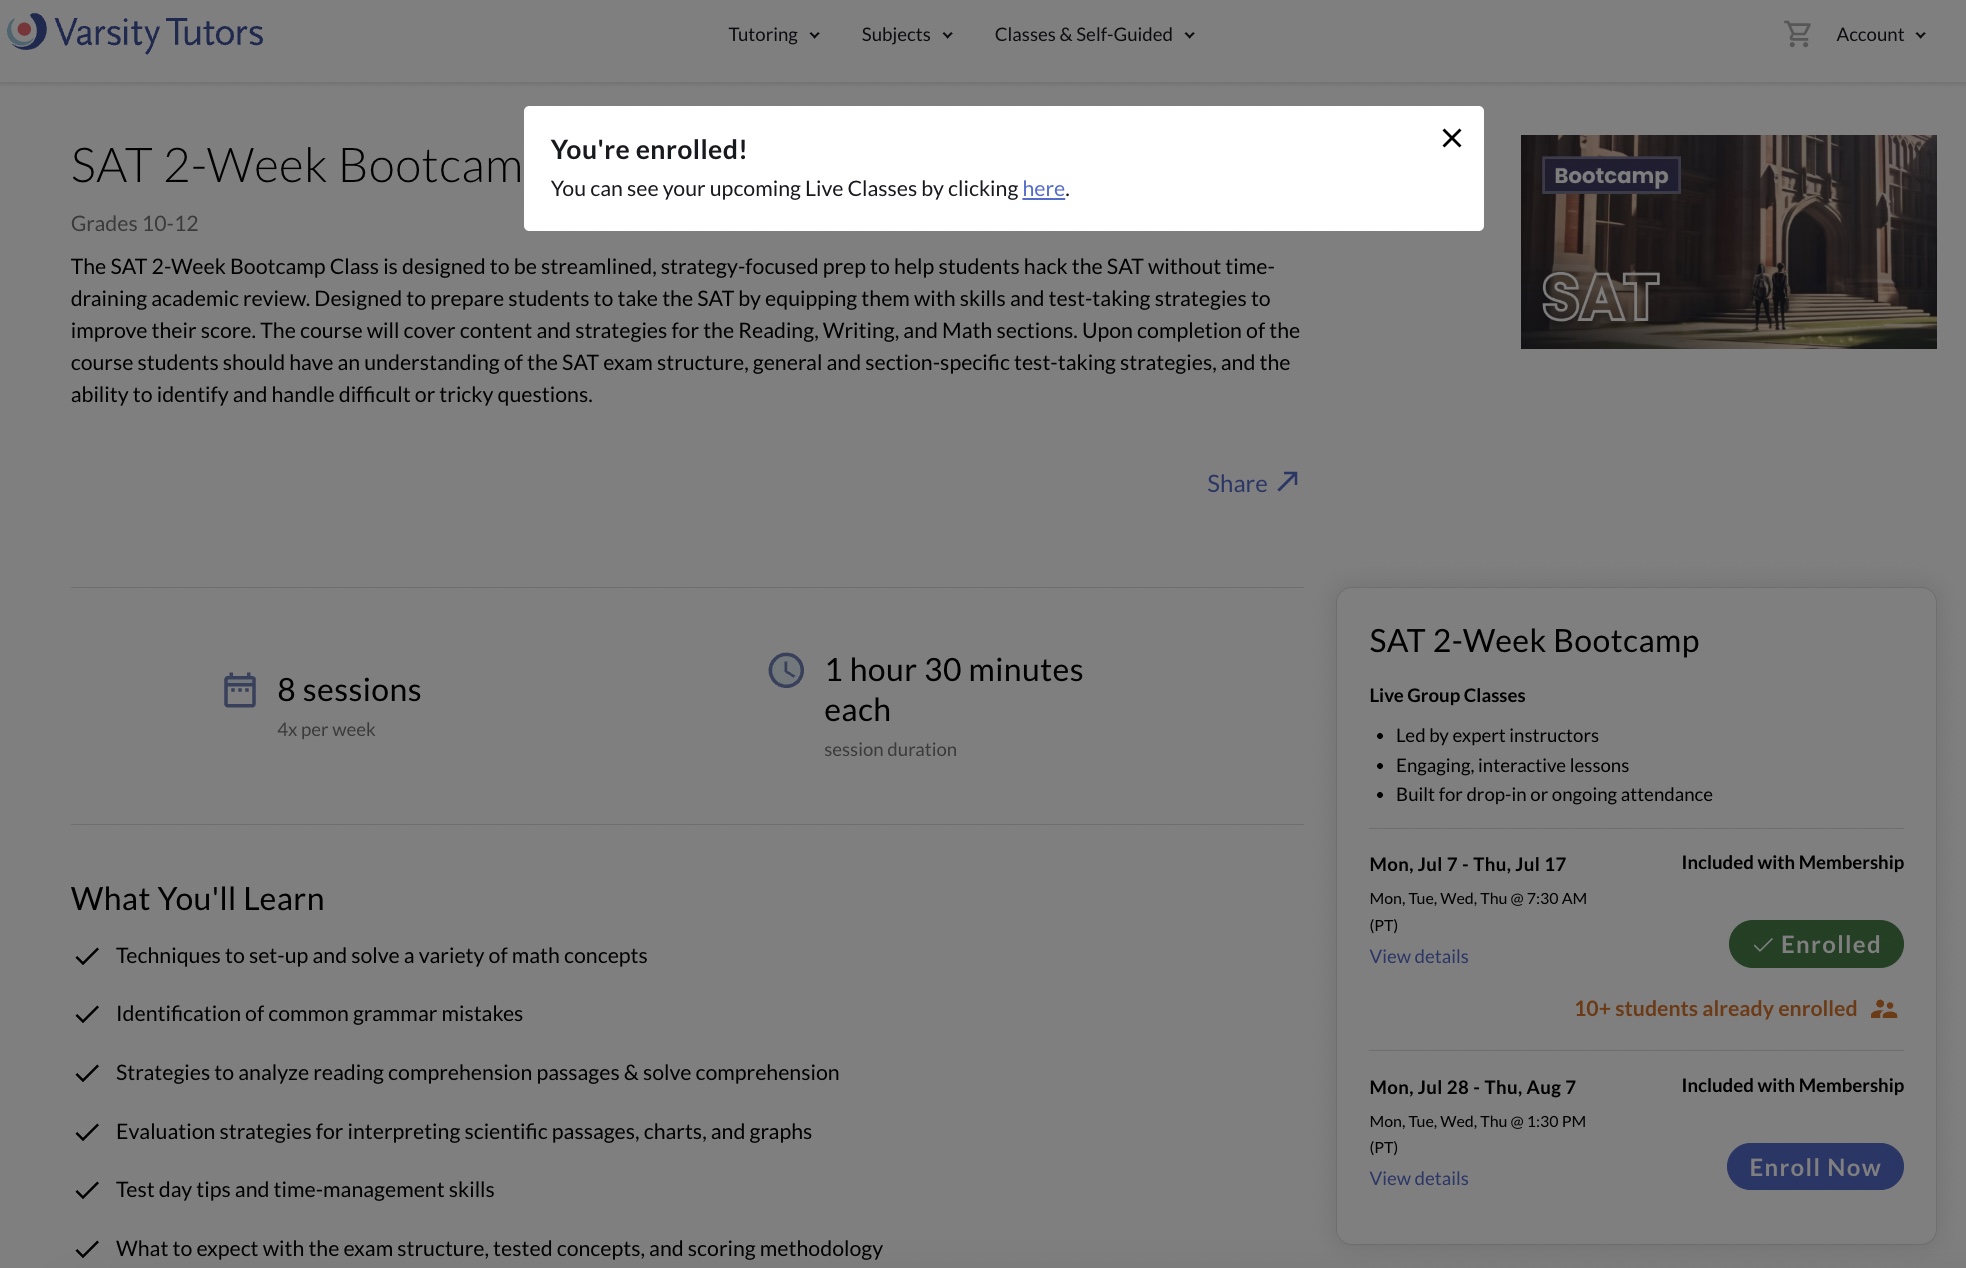This screenshot has height=1268, width=1966.
Task: Open the Classes & Self-Guided menu
Action: [1094, 35]
